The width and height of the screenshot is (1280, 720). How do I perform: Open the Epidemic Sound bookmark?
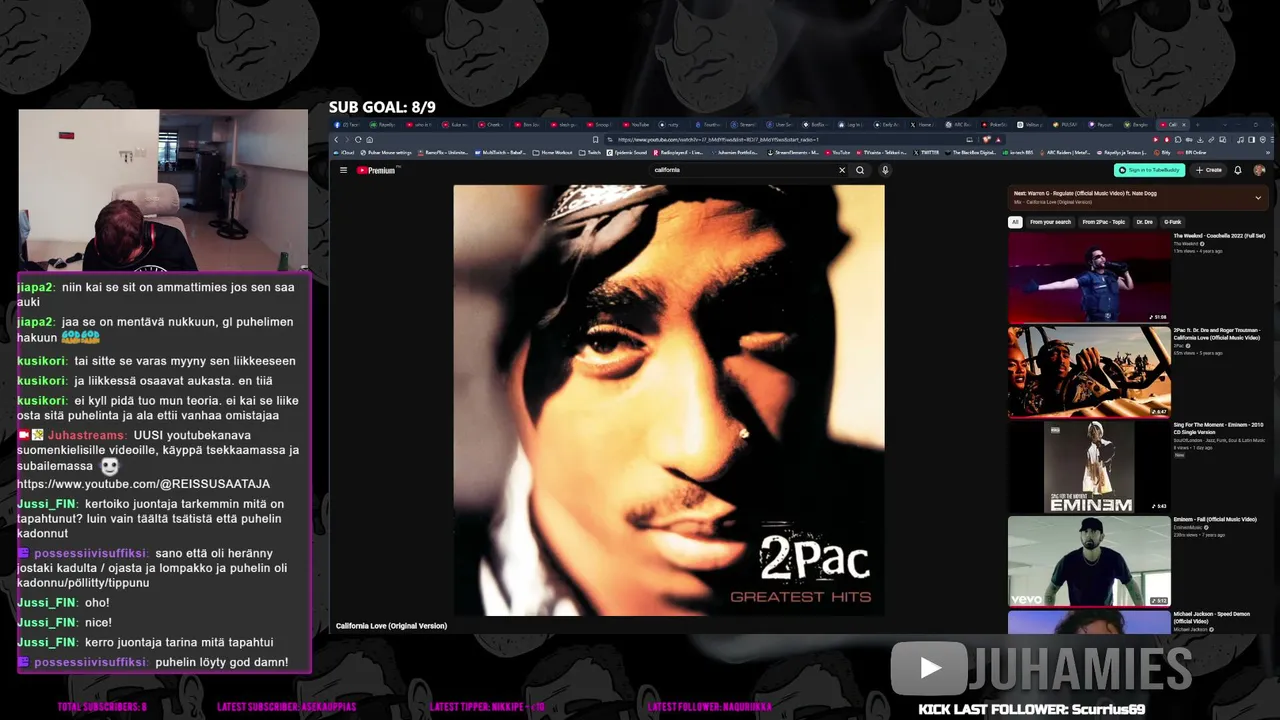tap(626, 153)
